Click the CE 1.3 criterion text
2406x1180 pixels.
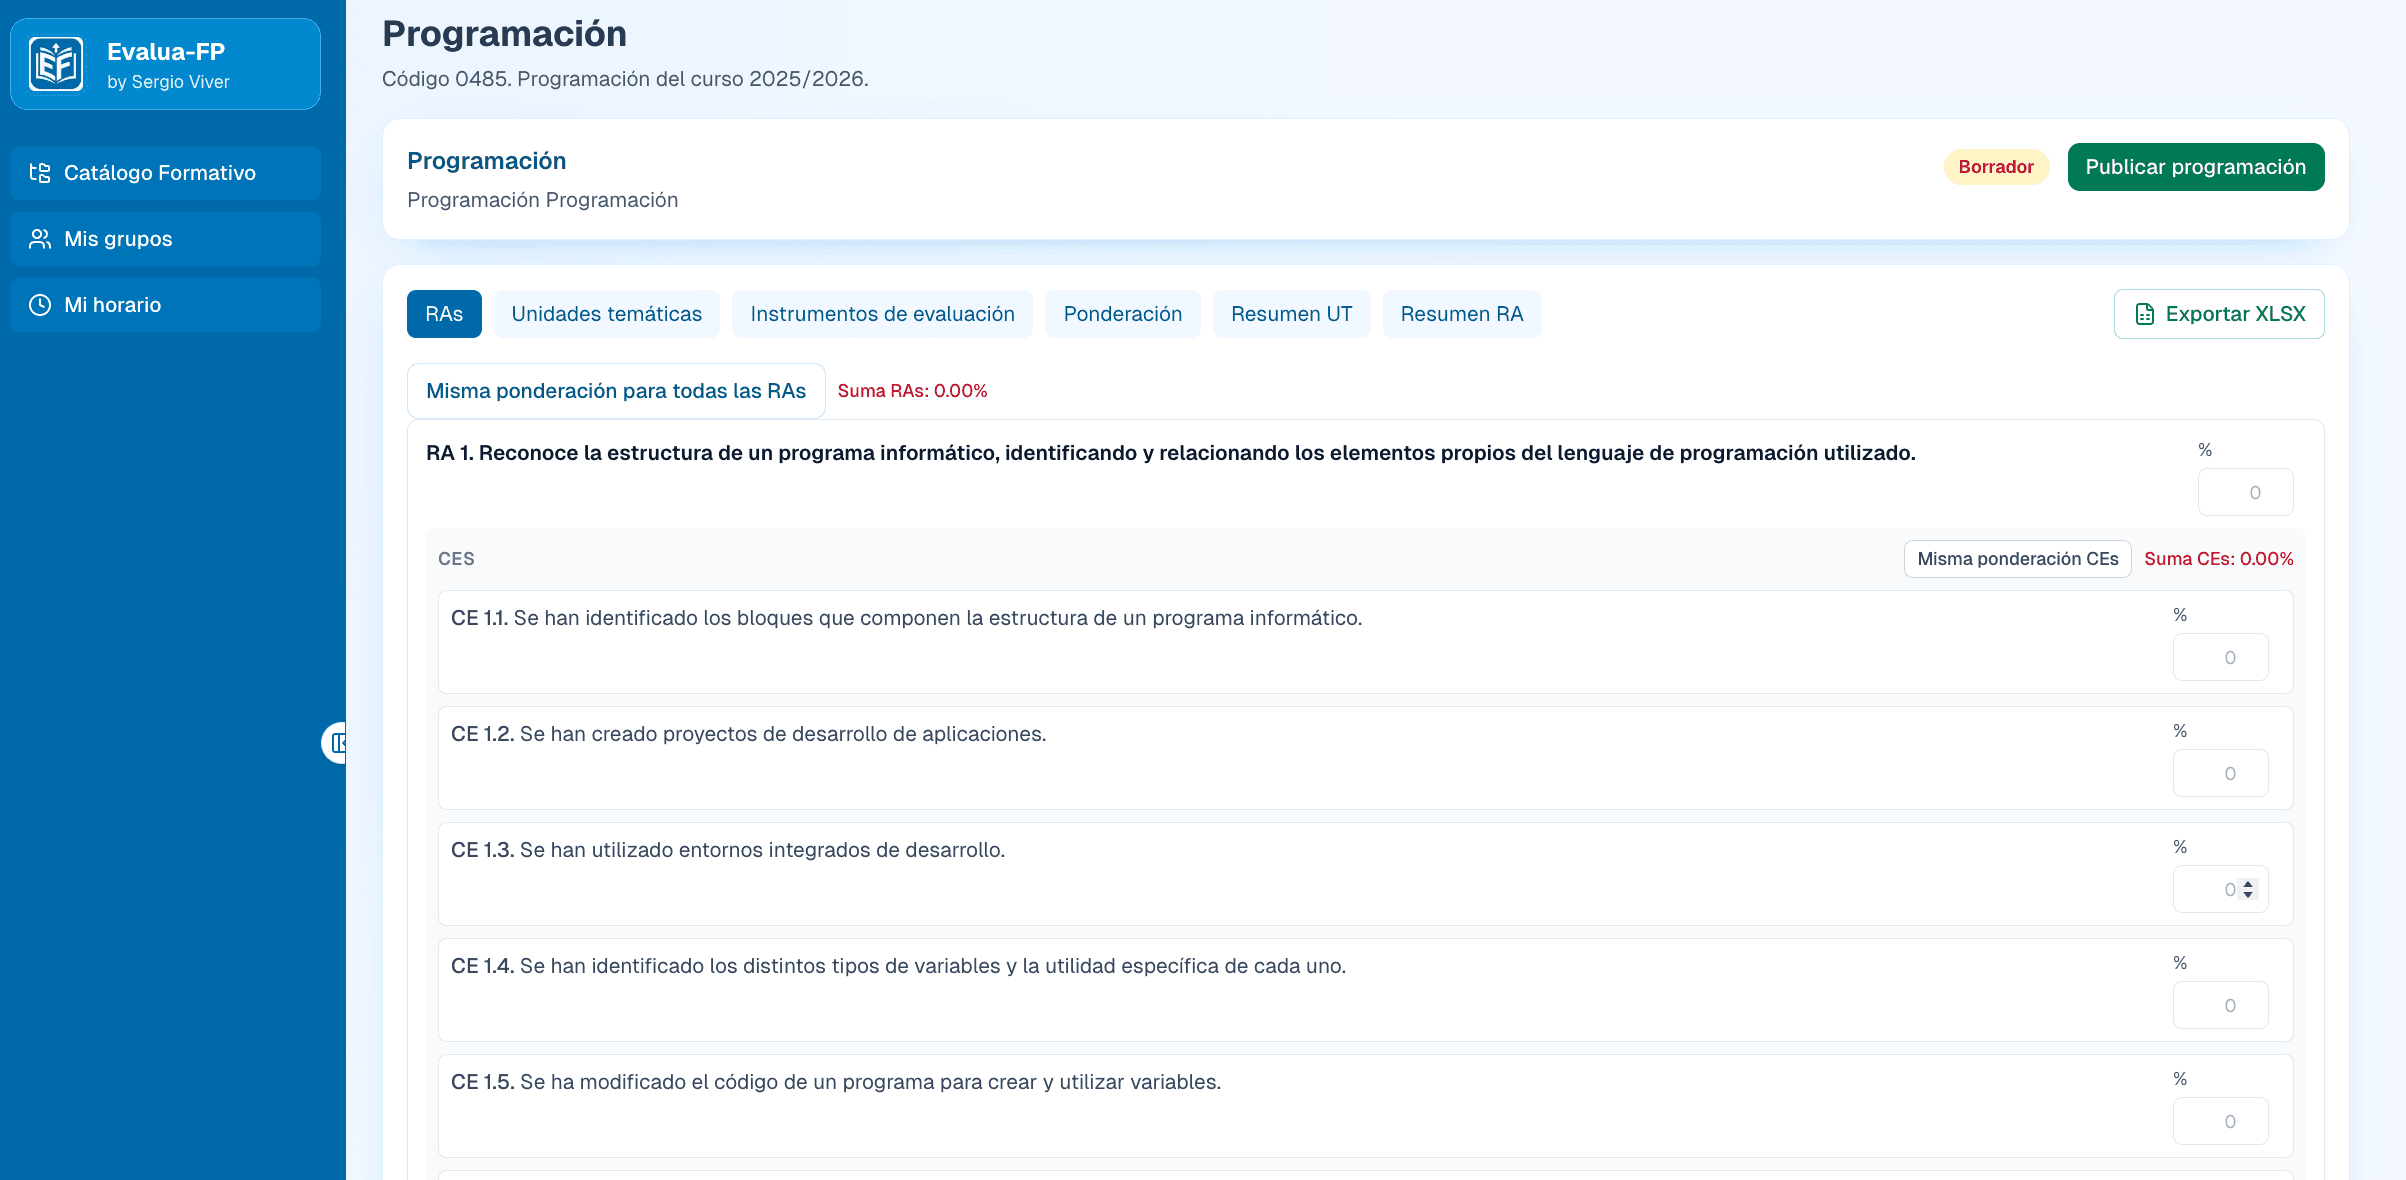point(728,850)
